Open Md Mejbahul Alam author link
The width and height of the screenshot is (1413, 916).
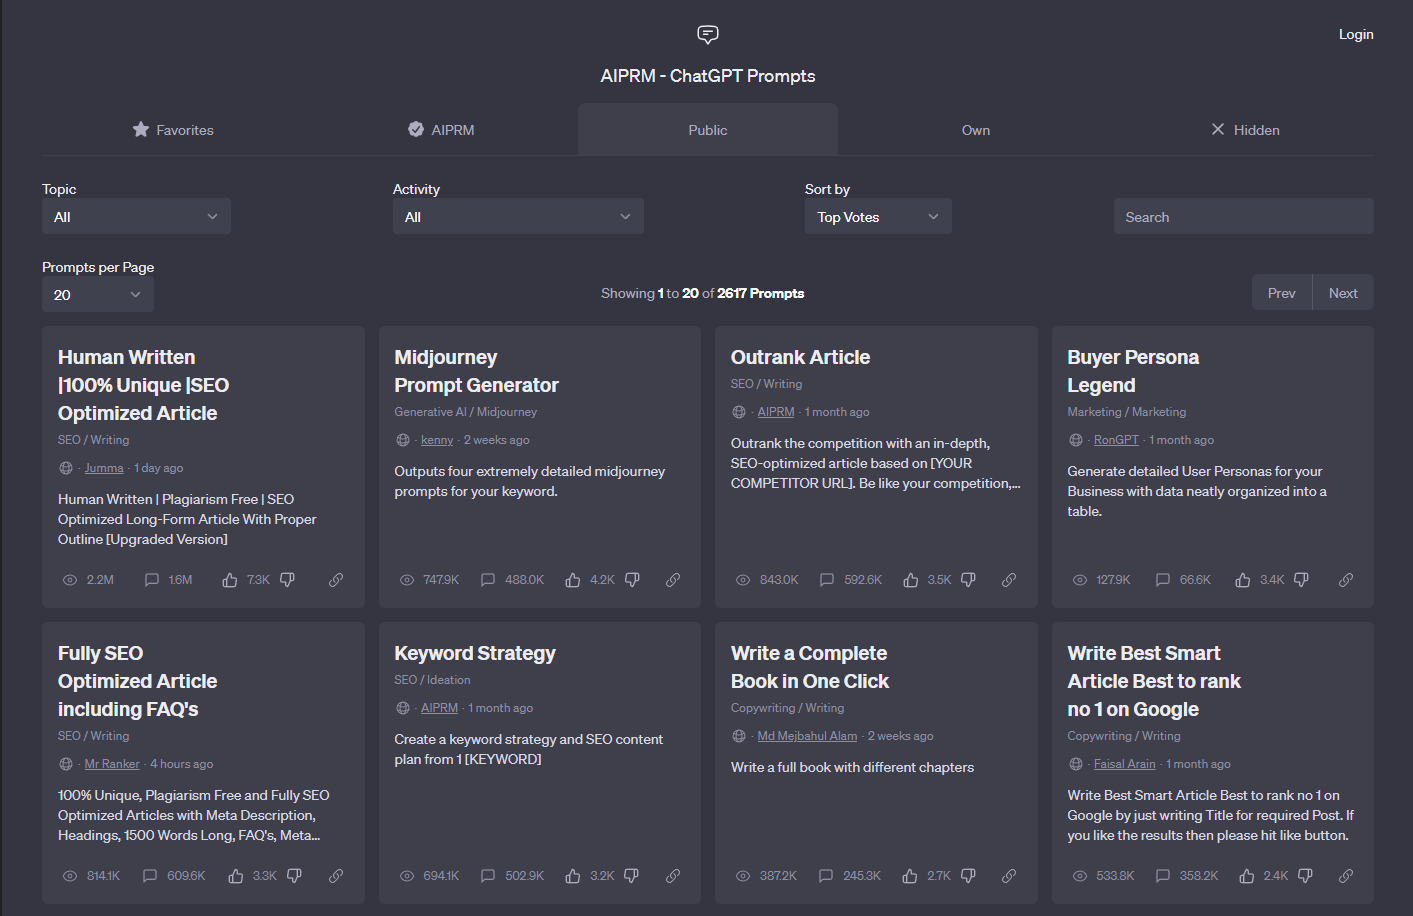pyautogui.click(x=807, y=736)
